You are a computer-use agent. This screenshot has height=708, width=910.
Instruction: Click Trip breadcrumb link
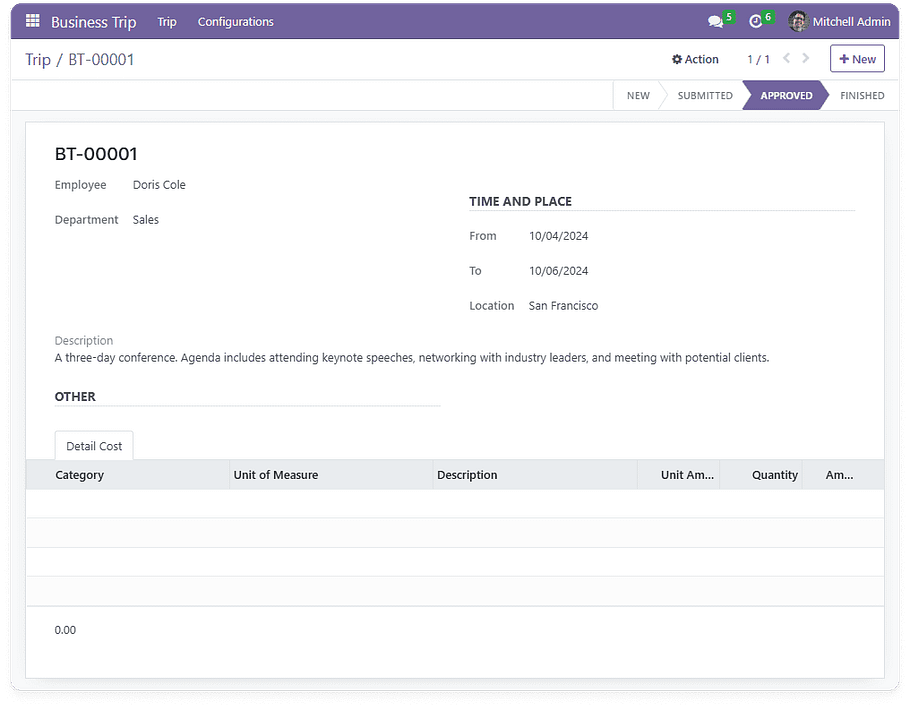pos(38,60)
